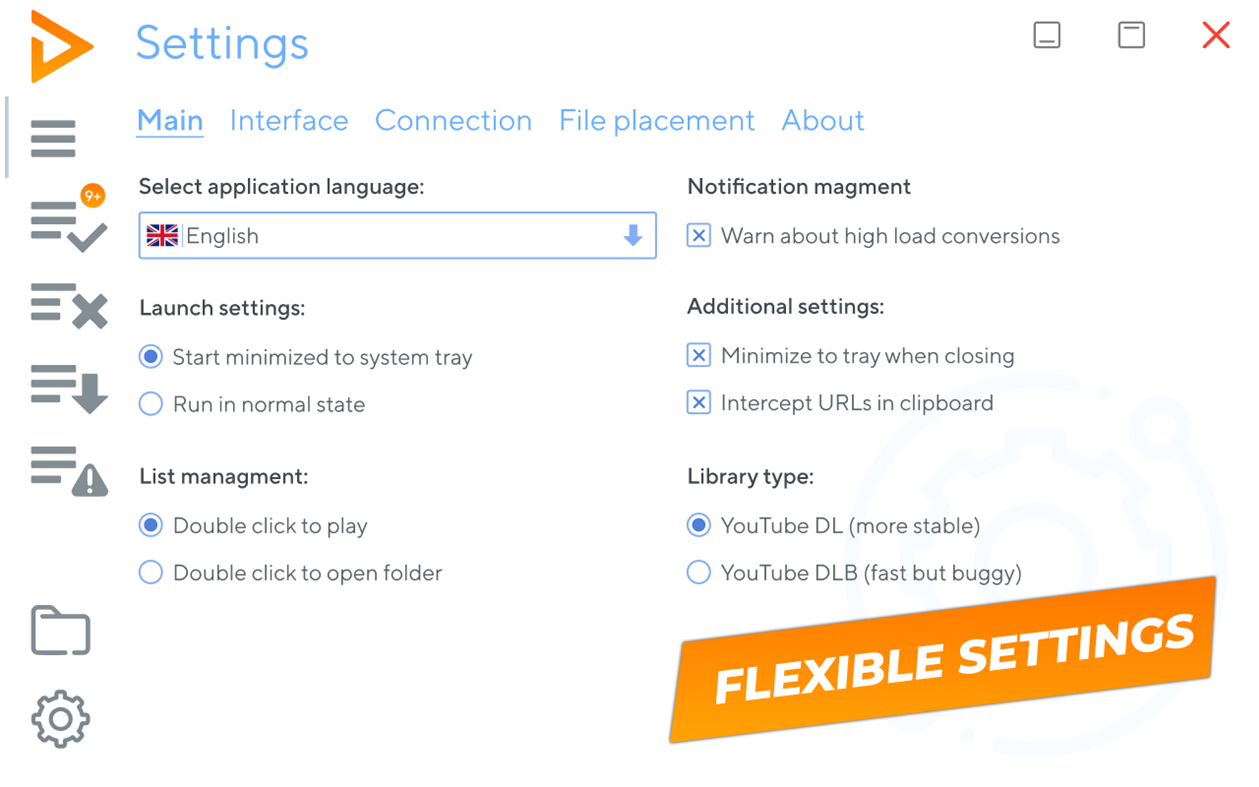Select the active downloads sidebar icon

(62, 387)
